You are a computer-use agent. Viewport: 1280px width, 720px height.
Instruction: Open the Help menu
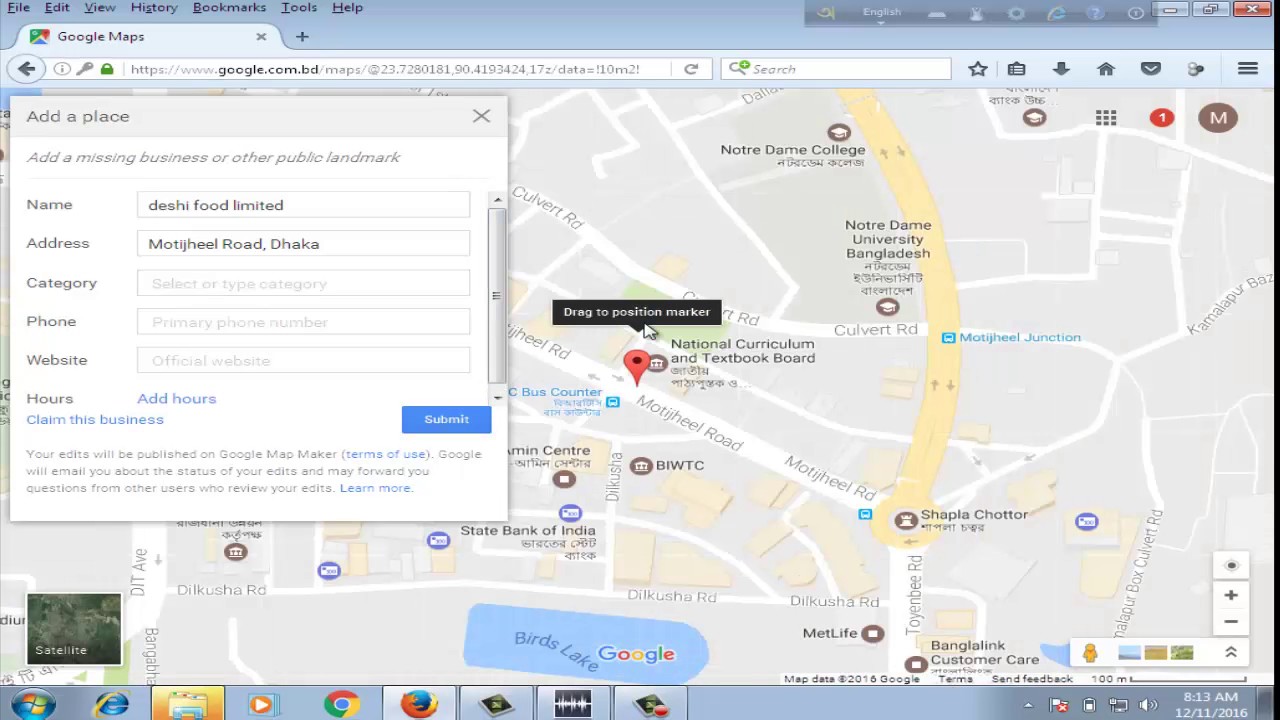[x=347, y=7]
